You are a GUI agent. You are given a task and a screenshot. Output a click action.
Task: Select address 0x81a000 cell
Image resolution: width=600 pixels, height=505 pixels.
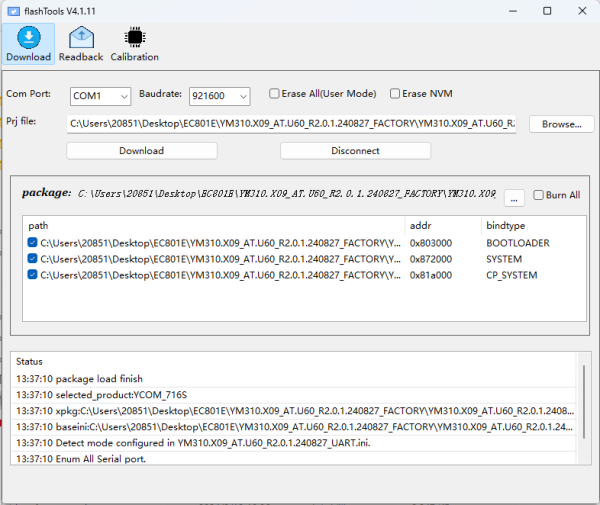(430, 275)
